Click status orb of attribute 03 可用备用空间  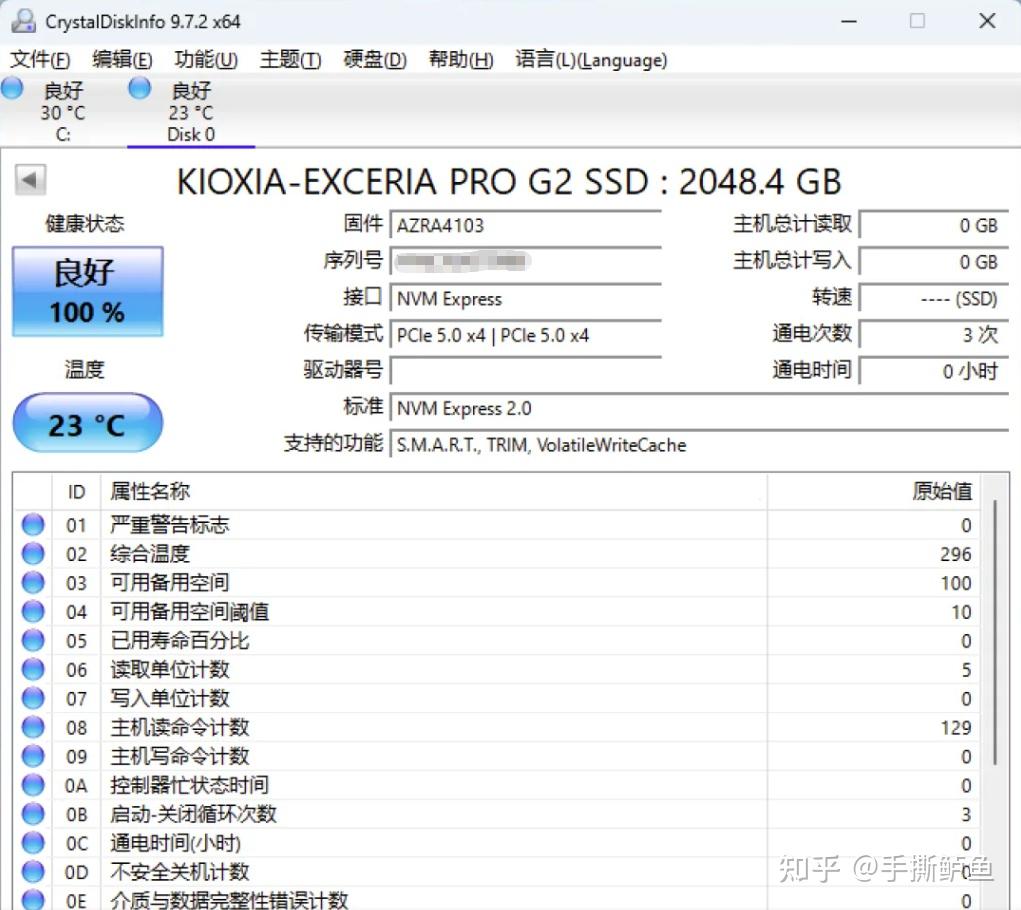coord(33,582)
